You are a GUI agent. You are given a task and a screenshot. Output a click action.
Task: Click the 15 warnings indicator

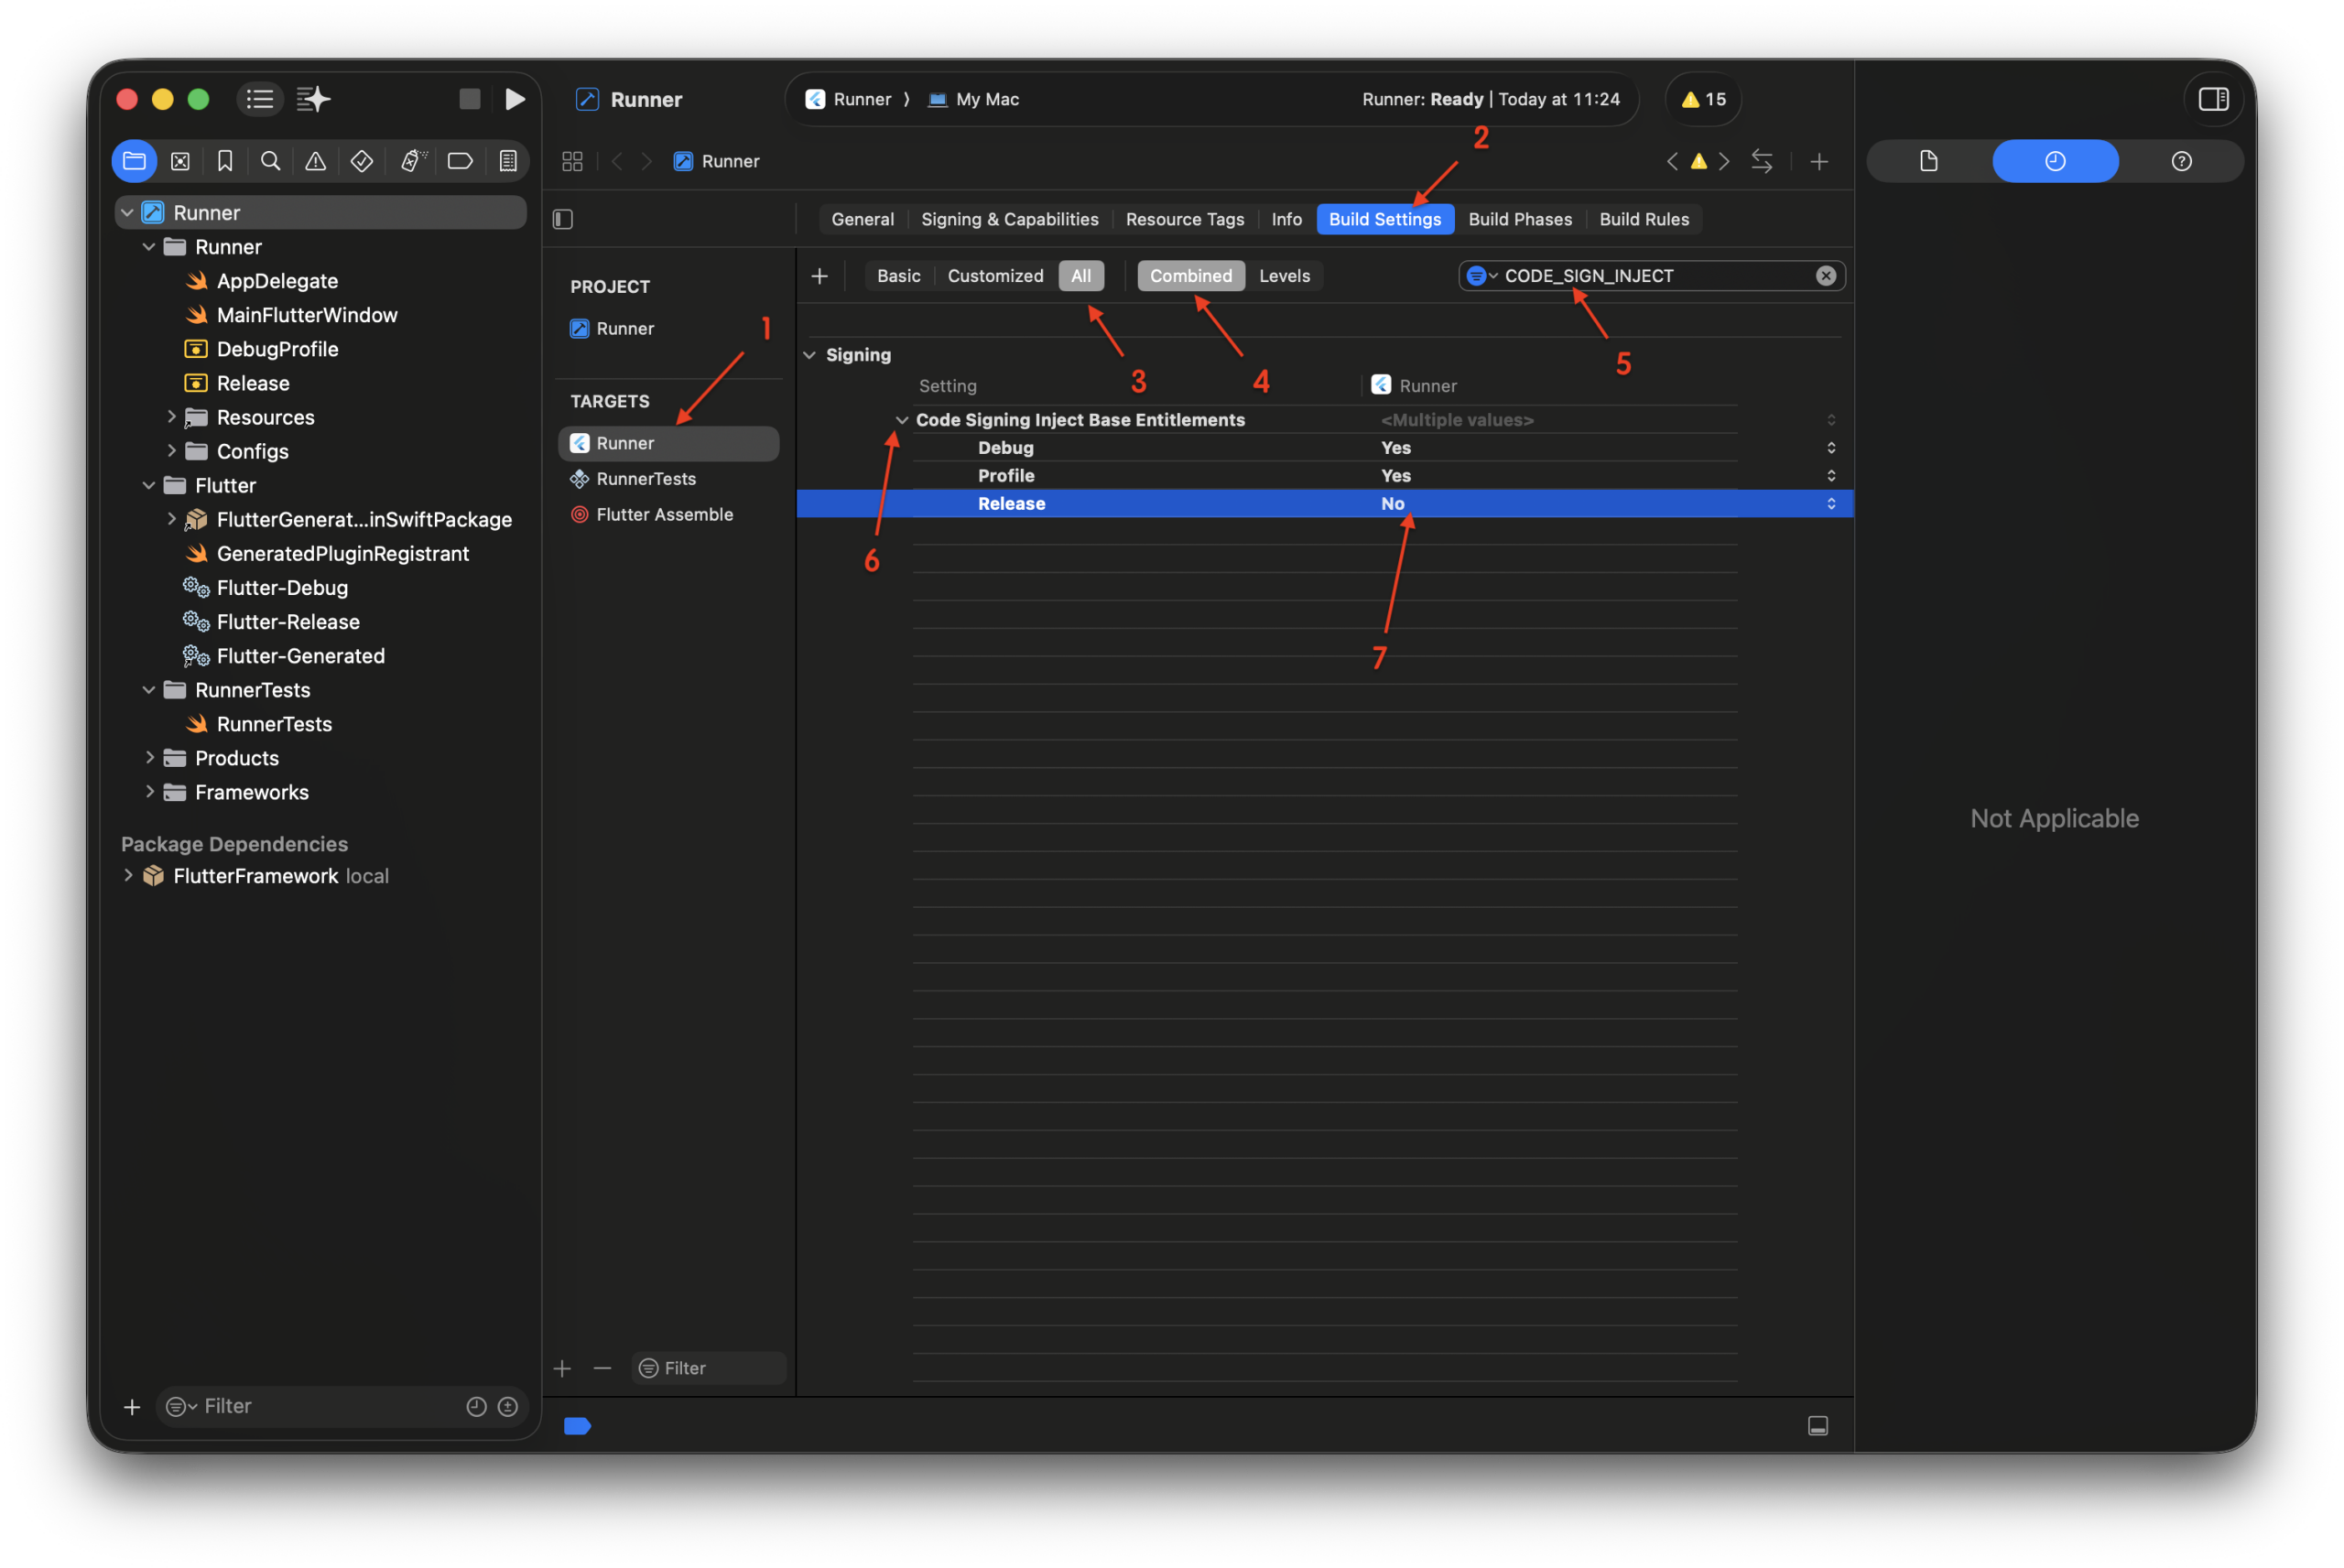click(1703, 99)
